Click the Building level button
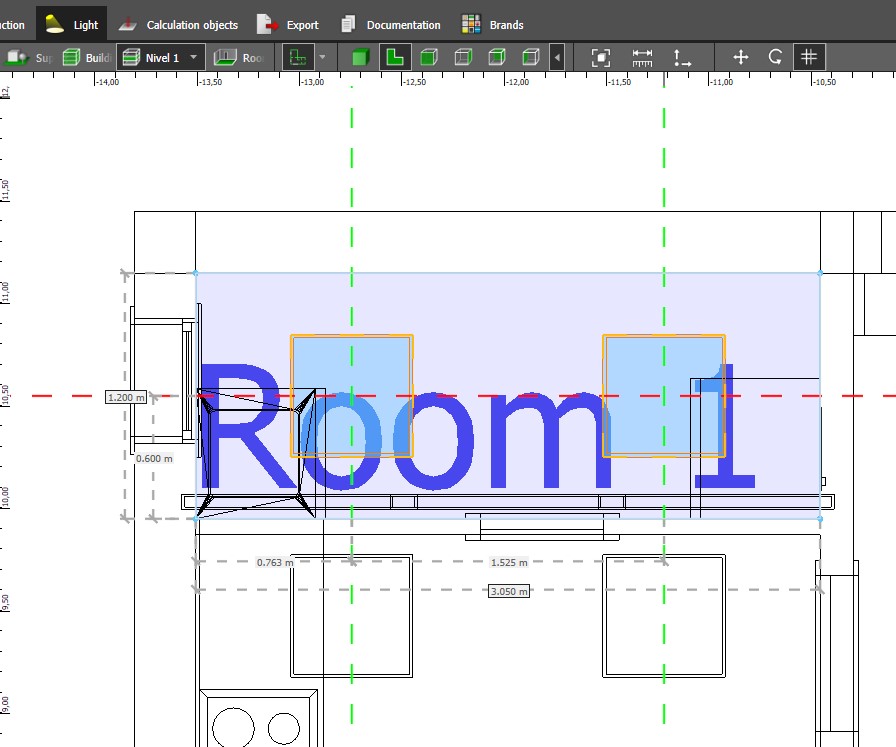The height and width of the screenshot is (747, 896). [x=87, y=57]
